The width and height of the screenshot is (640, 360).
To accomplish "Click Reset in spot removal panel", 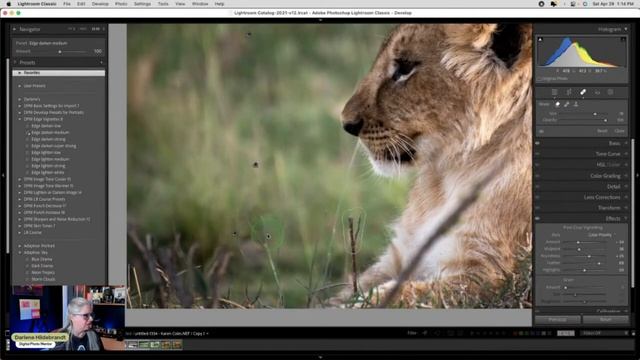I will pos(602,131).
